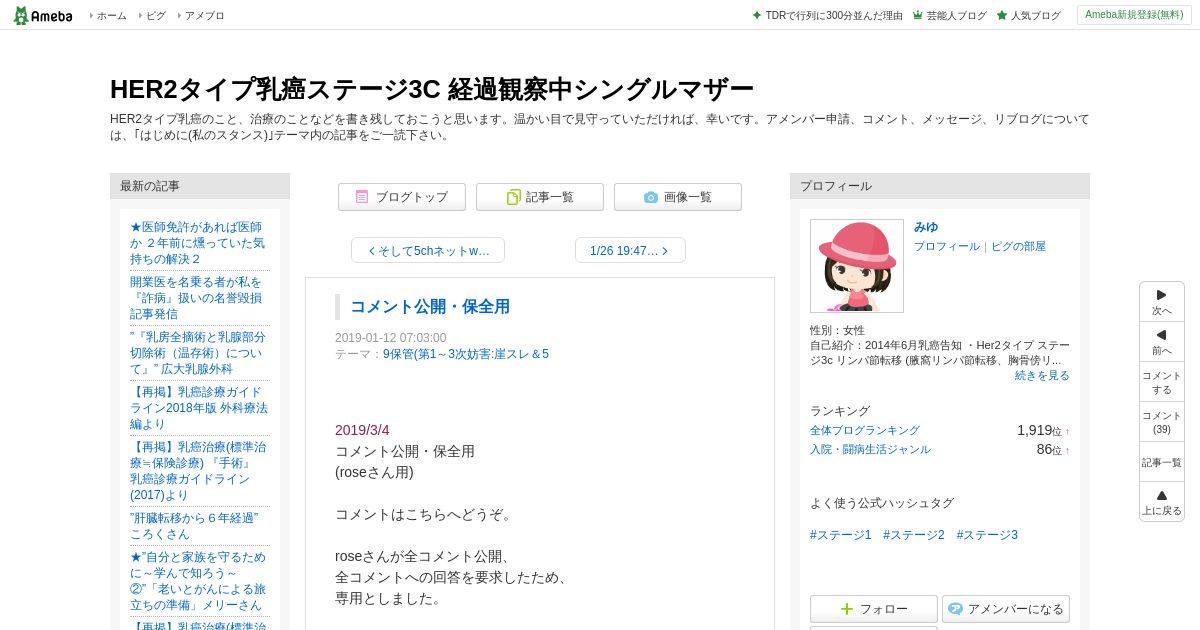
Task: Click the post timestamp 2019-01-12 07:03:00
Action: tap(391, 338)
